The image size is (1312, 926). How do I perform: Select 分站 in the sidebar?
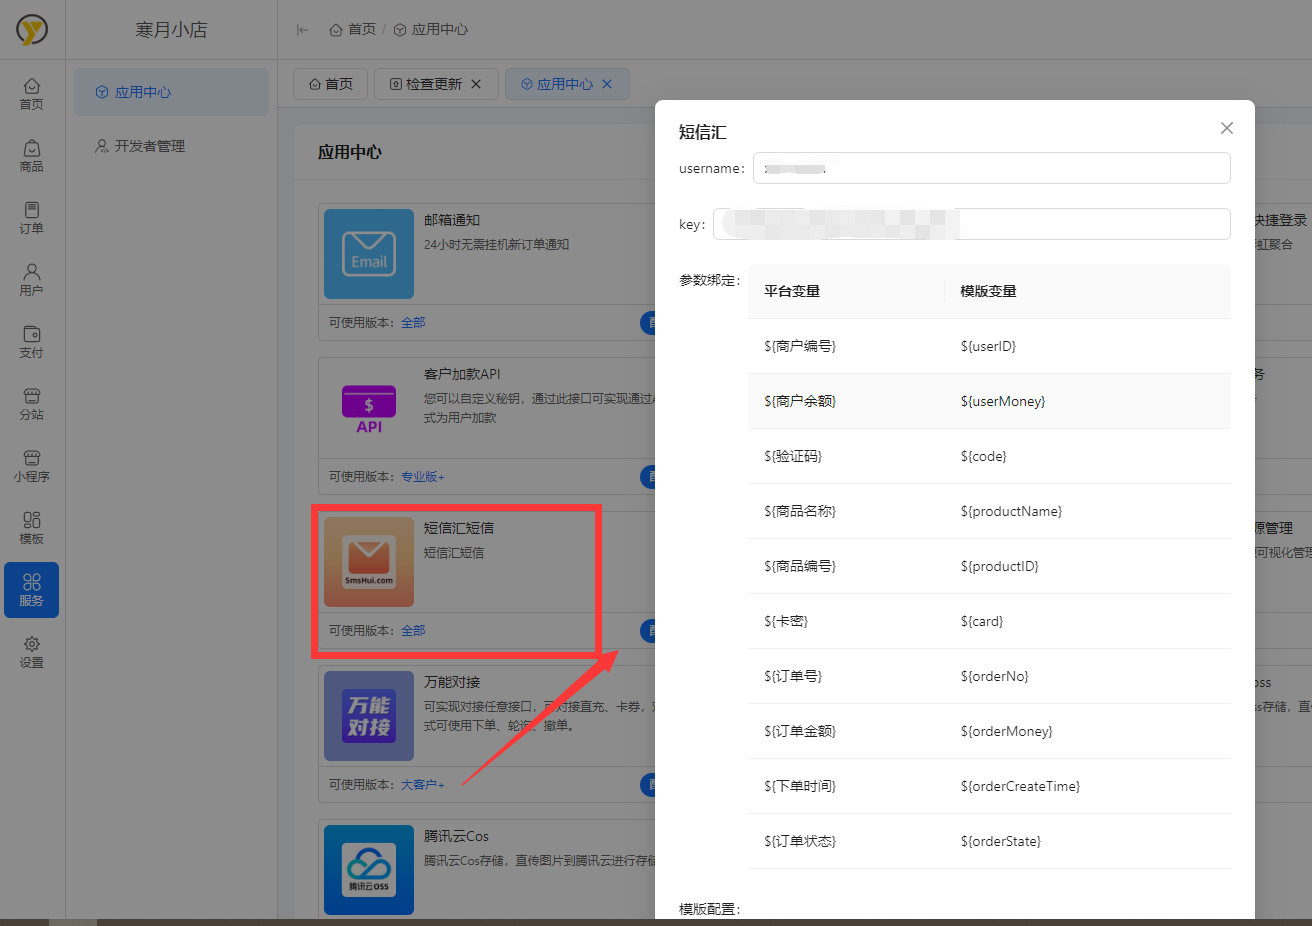pos(32,404)
